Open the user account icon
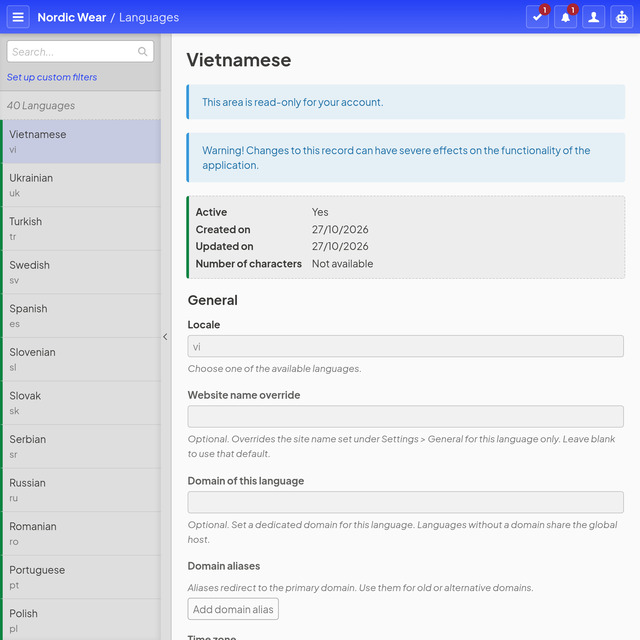Image resolution: width=640 pixels, height=640 pixels. 593,17
